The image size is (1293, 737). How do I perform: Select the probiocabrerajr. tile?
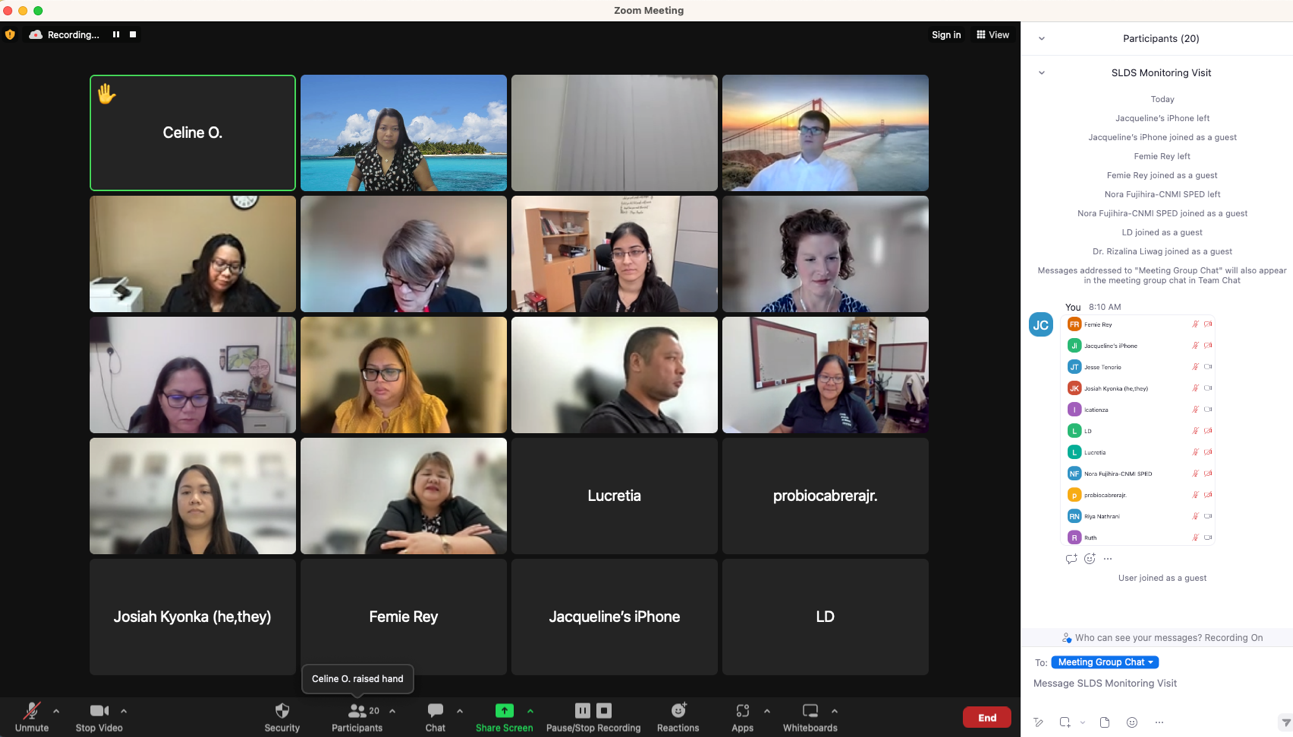[825, 496]
